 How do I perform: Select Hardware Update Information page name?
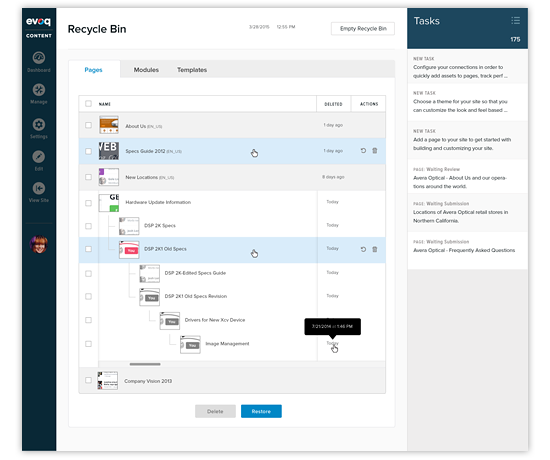(158, 202)
